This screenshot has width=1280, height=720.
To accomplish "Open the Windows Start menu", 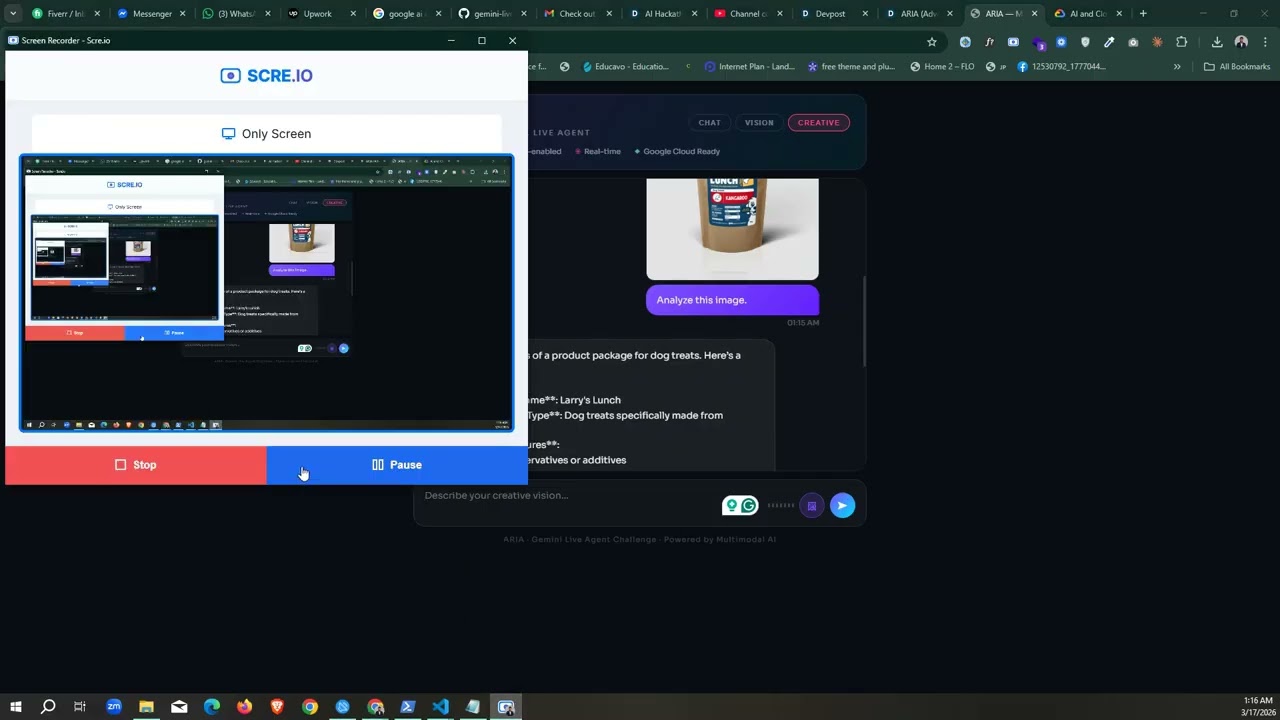I will 15,707.
